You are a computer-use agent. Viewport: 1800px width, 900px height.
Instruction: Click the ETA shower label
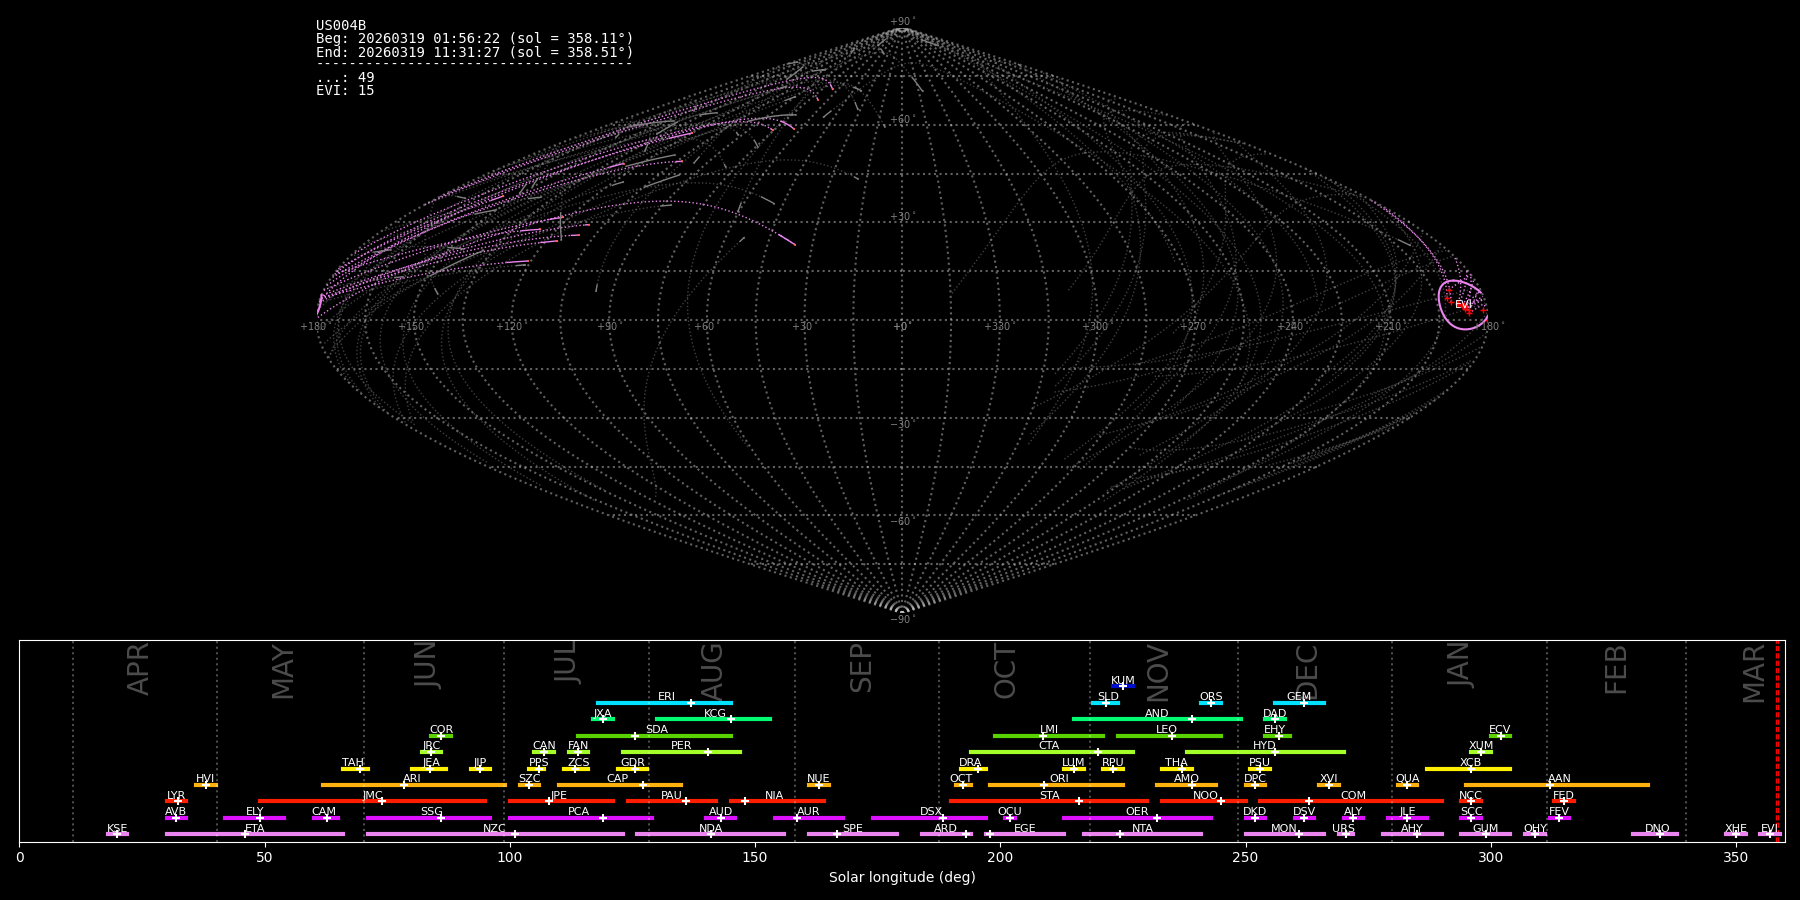click(x=255, y=829)
